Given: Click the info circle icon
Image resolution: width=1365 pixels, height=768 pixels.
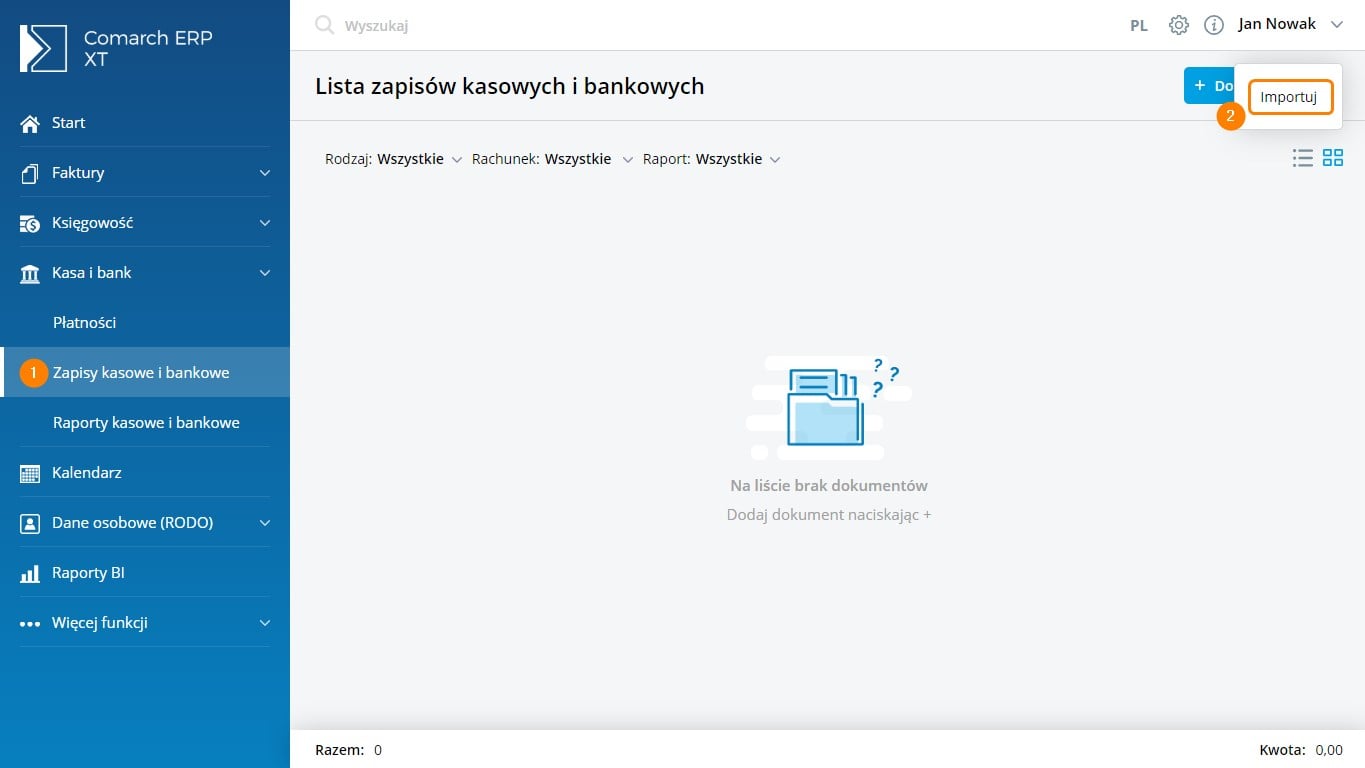Looking at the screenshot, I should pos(1214,25).
